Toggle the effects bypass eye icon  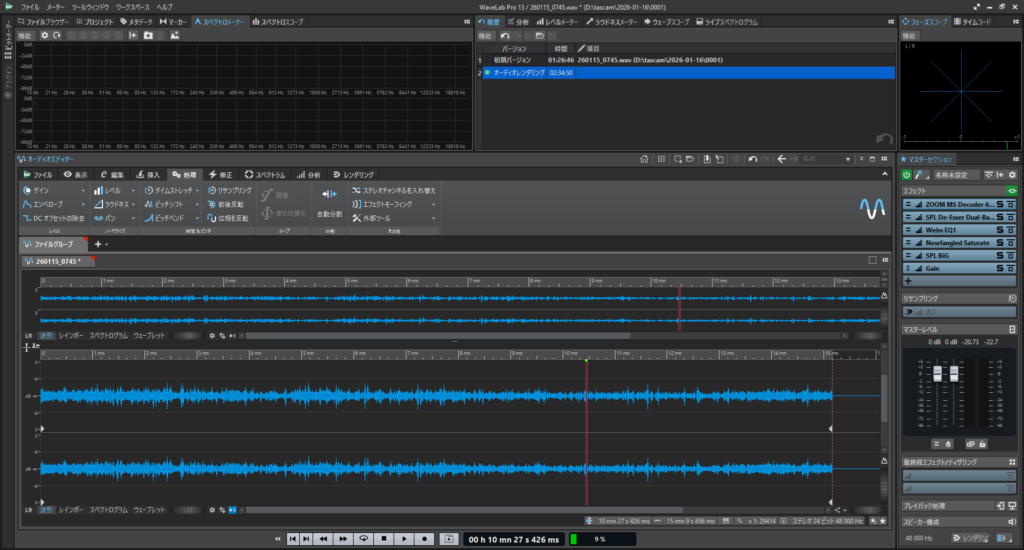point(1011,189)
